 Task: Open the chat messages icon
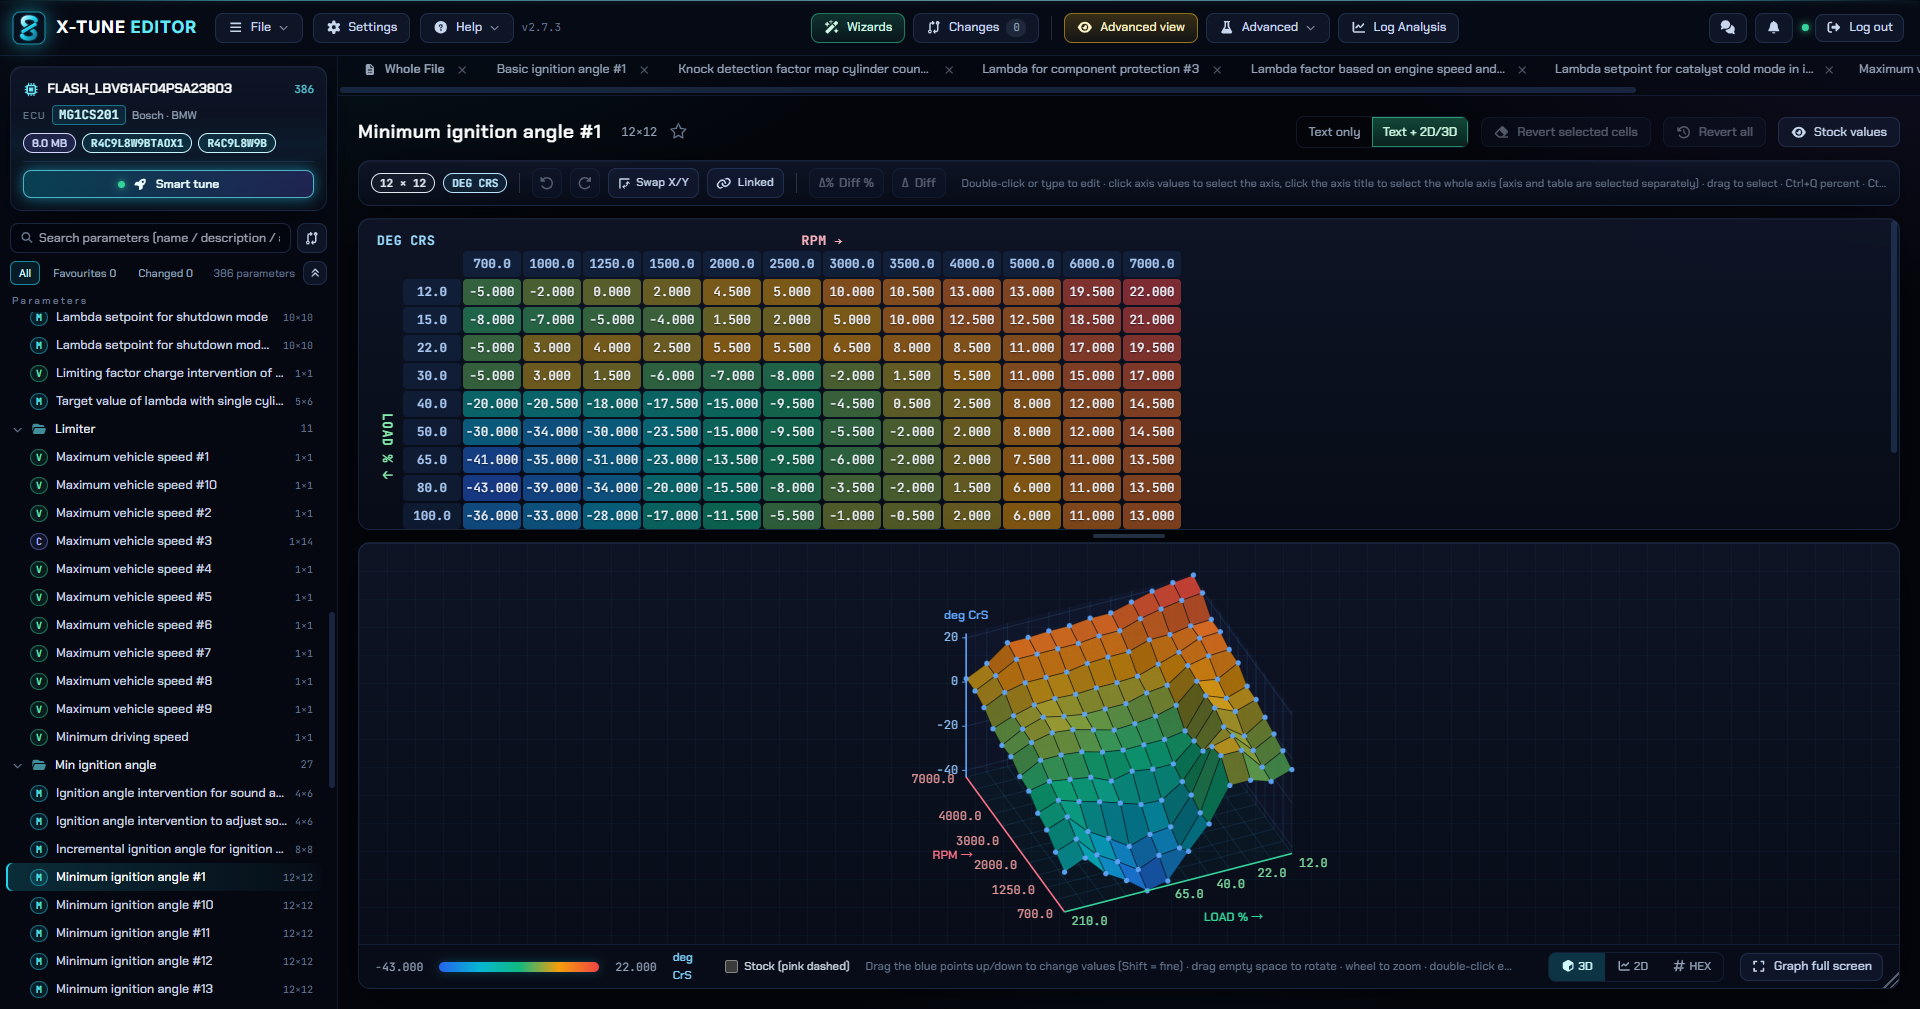click(x=1727, y=28)
